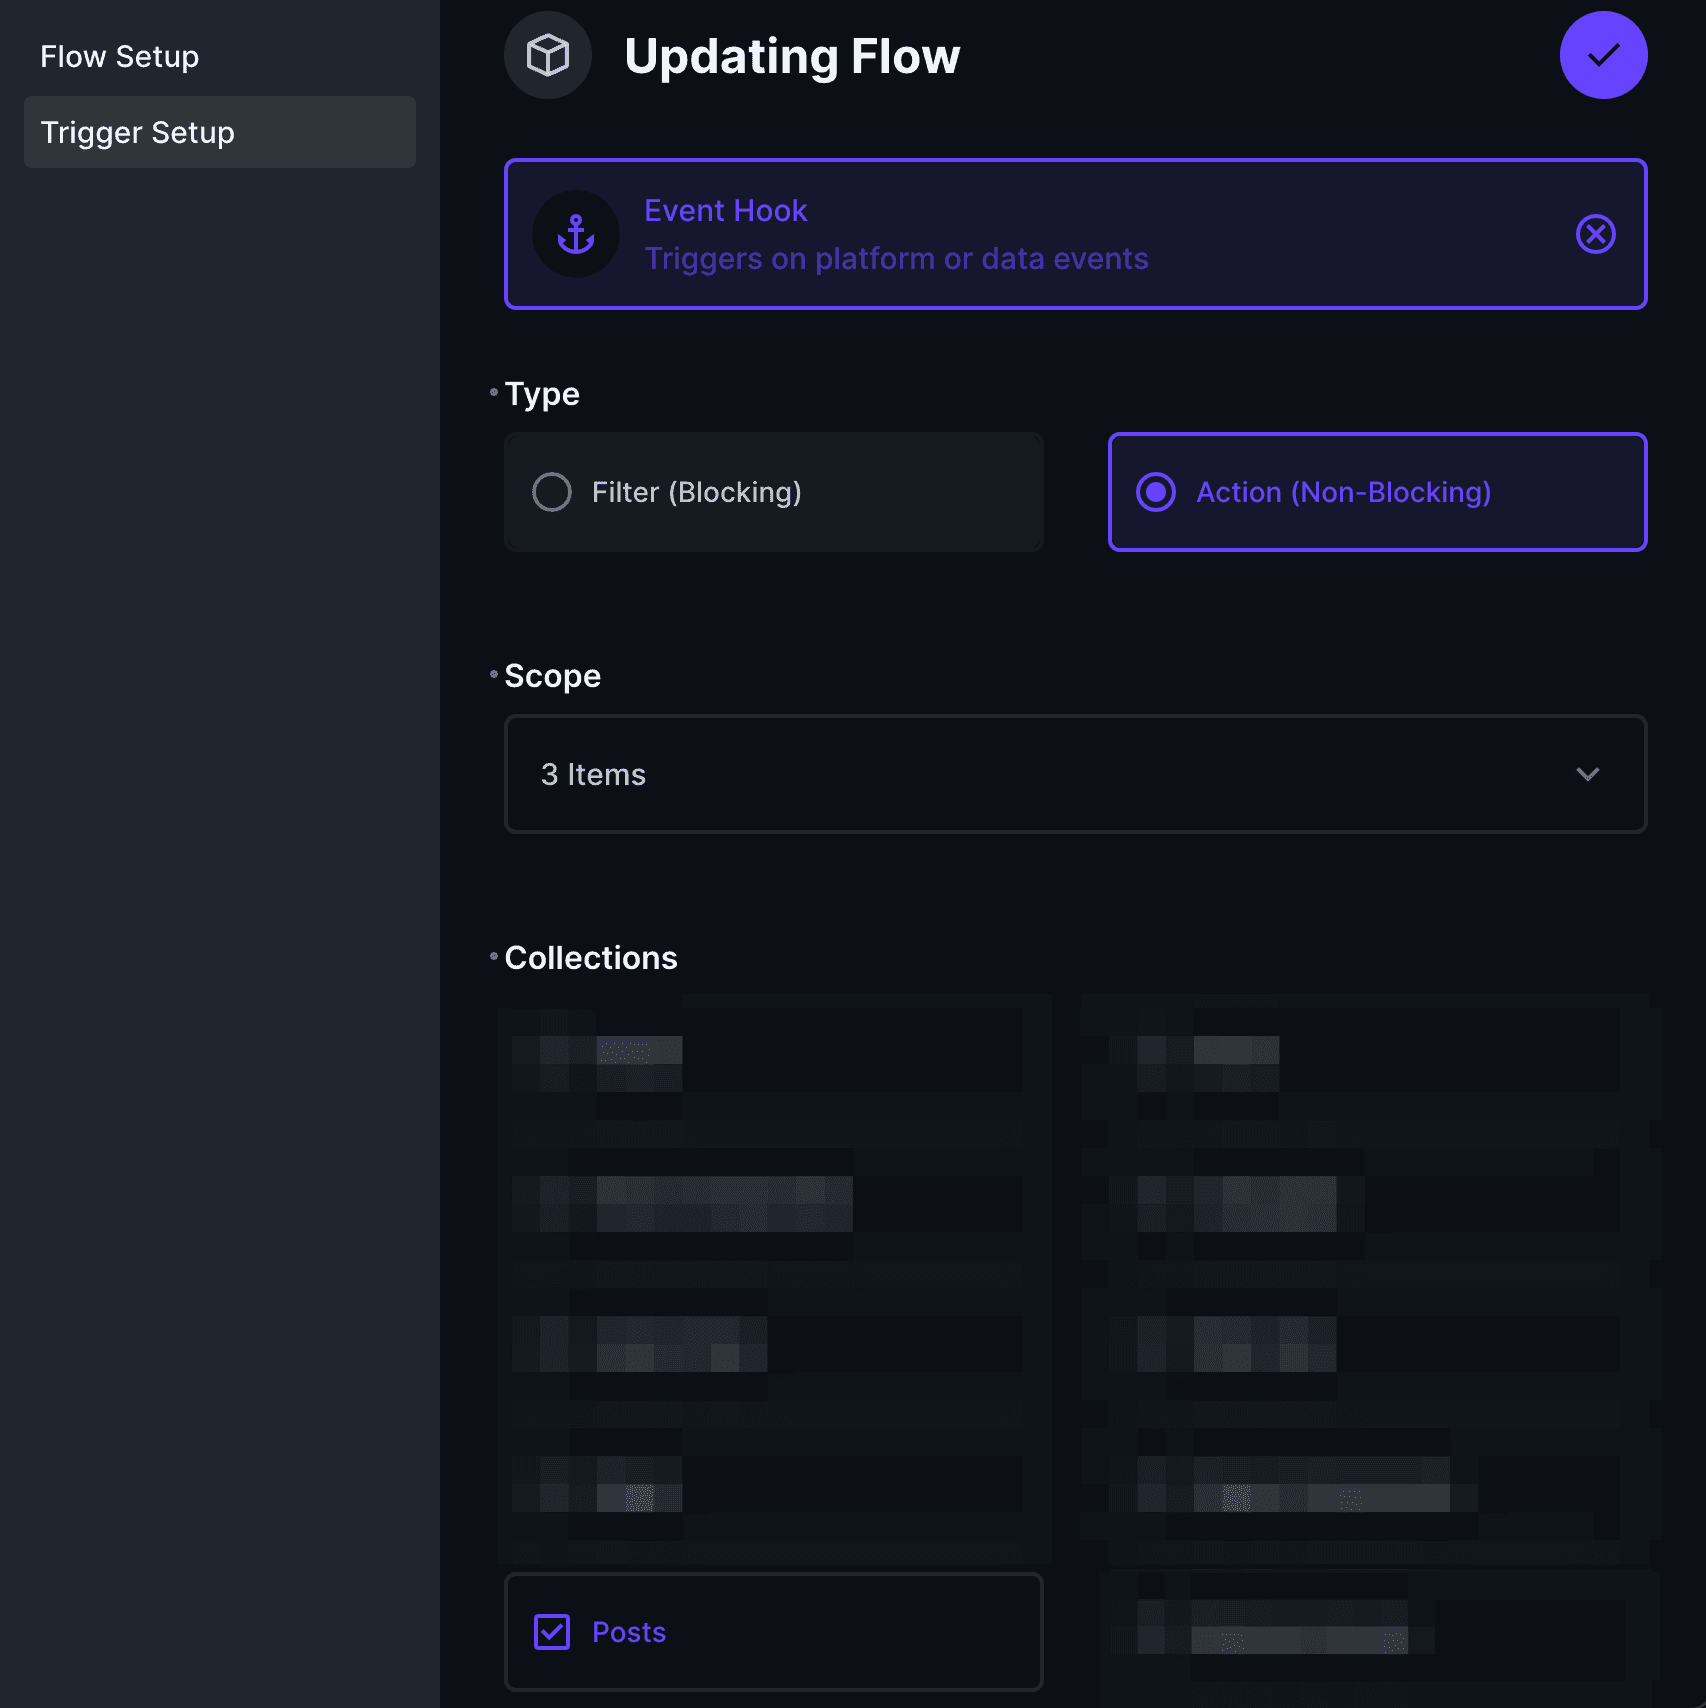Click the anchor icon on Event Hook card
Screen dimensions: 1706x1708
[577, 233]
